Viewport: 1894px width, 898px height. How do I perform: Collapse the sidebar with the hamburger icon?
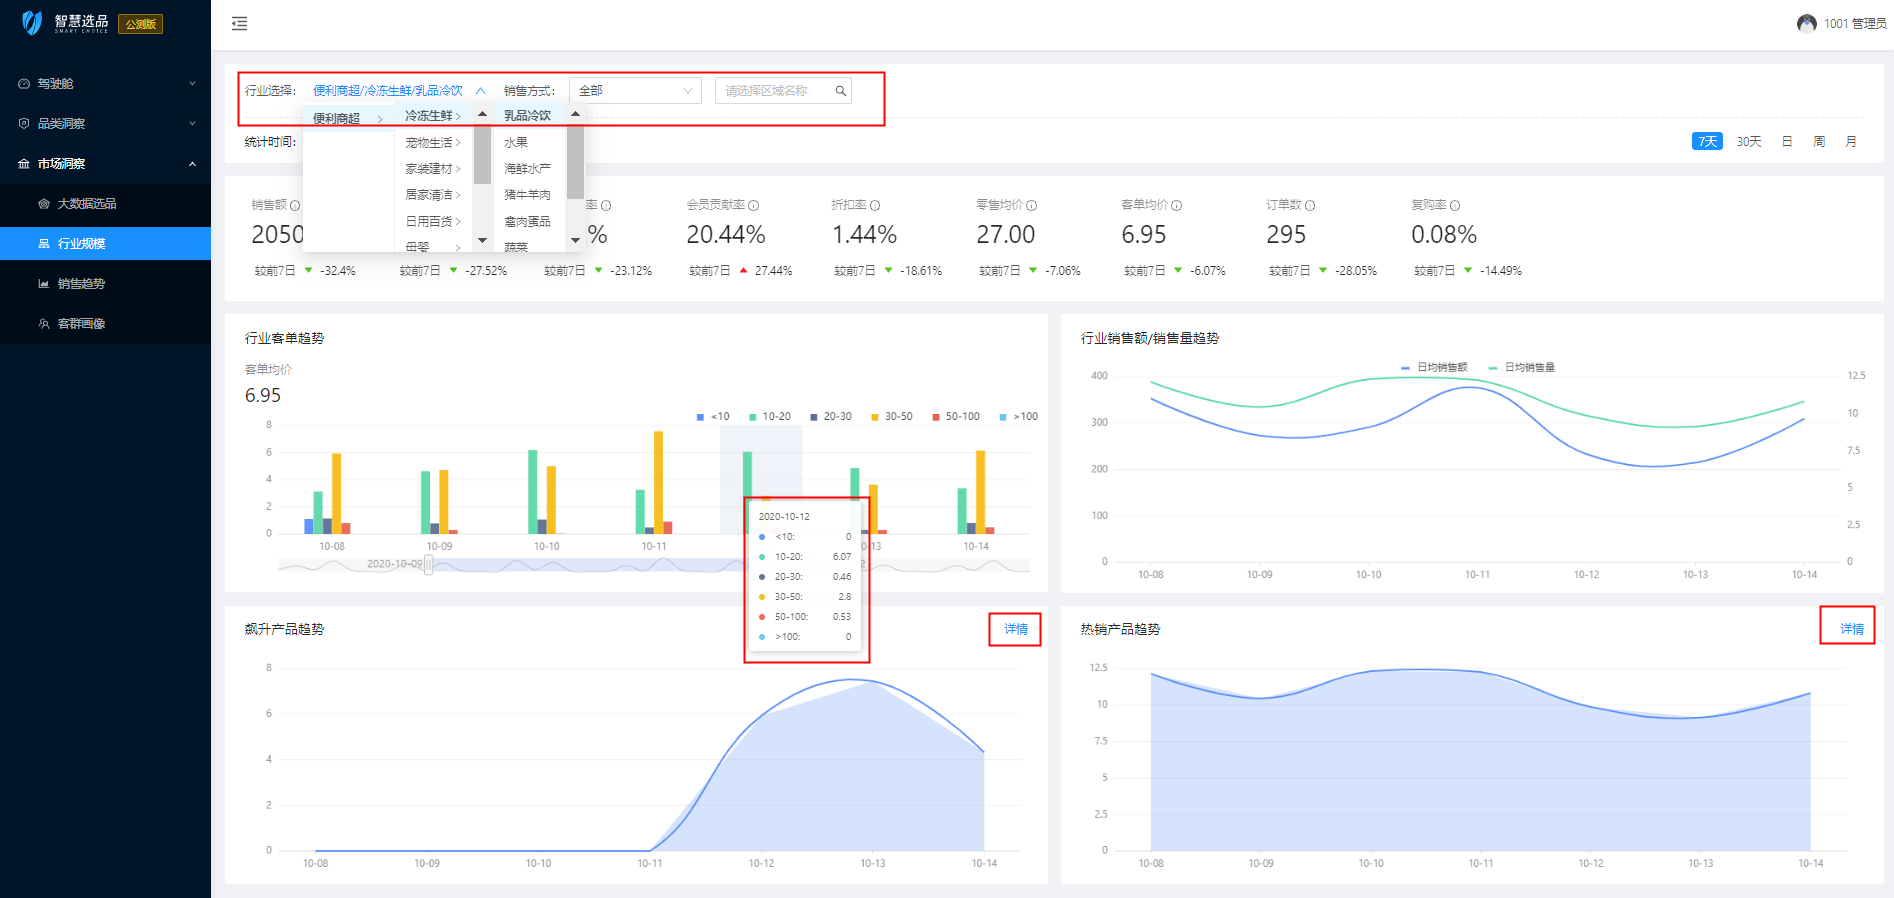coord(239,23)
